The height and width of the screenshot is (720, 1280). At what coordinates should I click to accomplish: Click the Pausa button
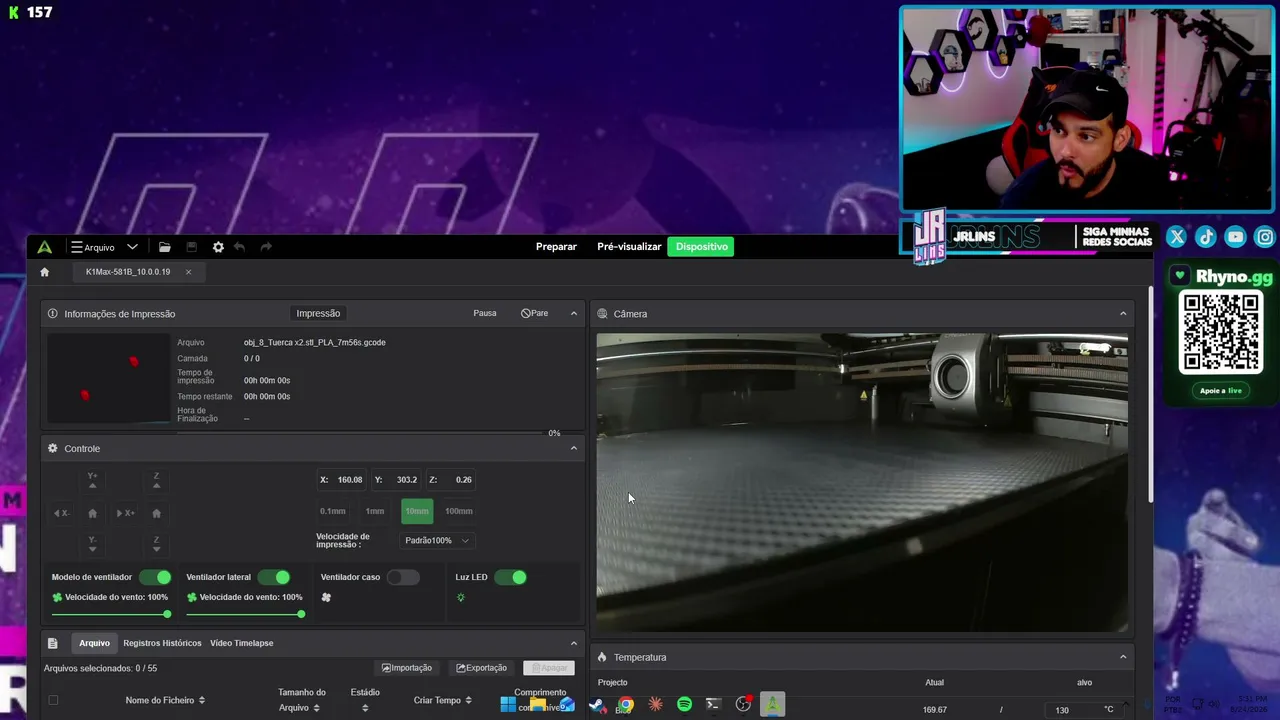point(485,313)
